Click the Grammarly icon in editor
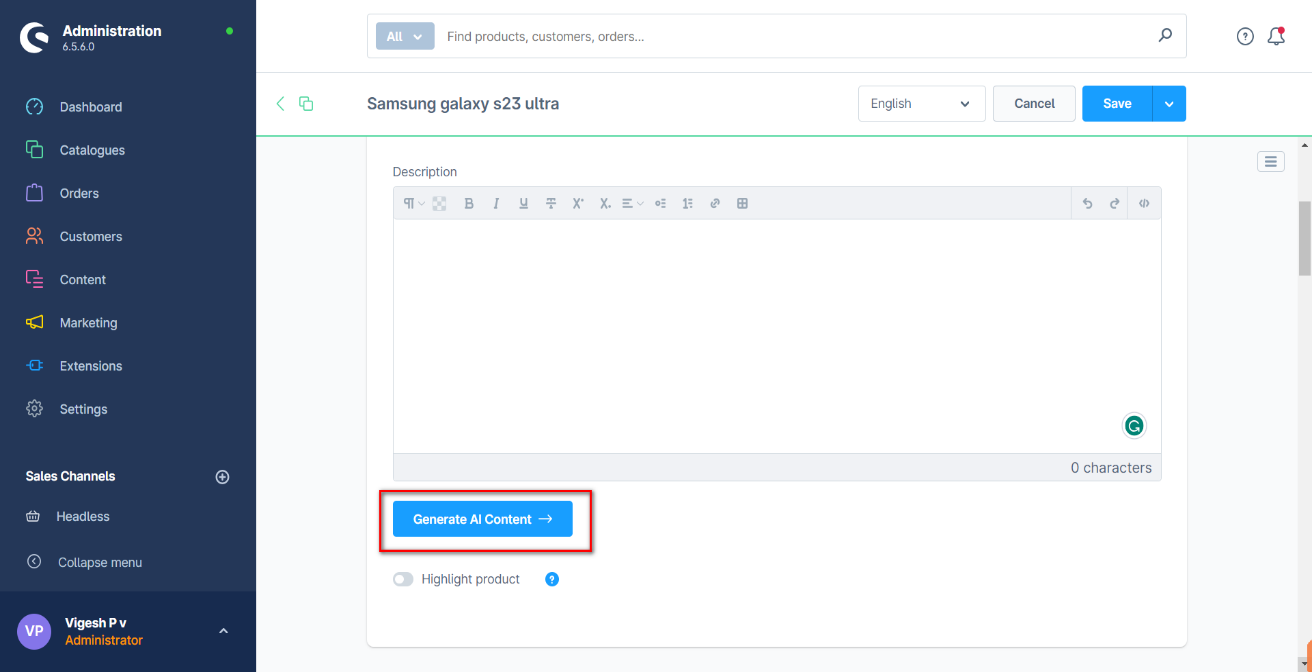 1134,426
